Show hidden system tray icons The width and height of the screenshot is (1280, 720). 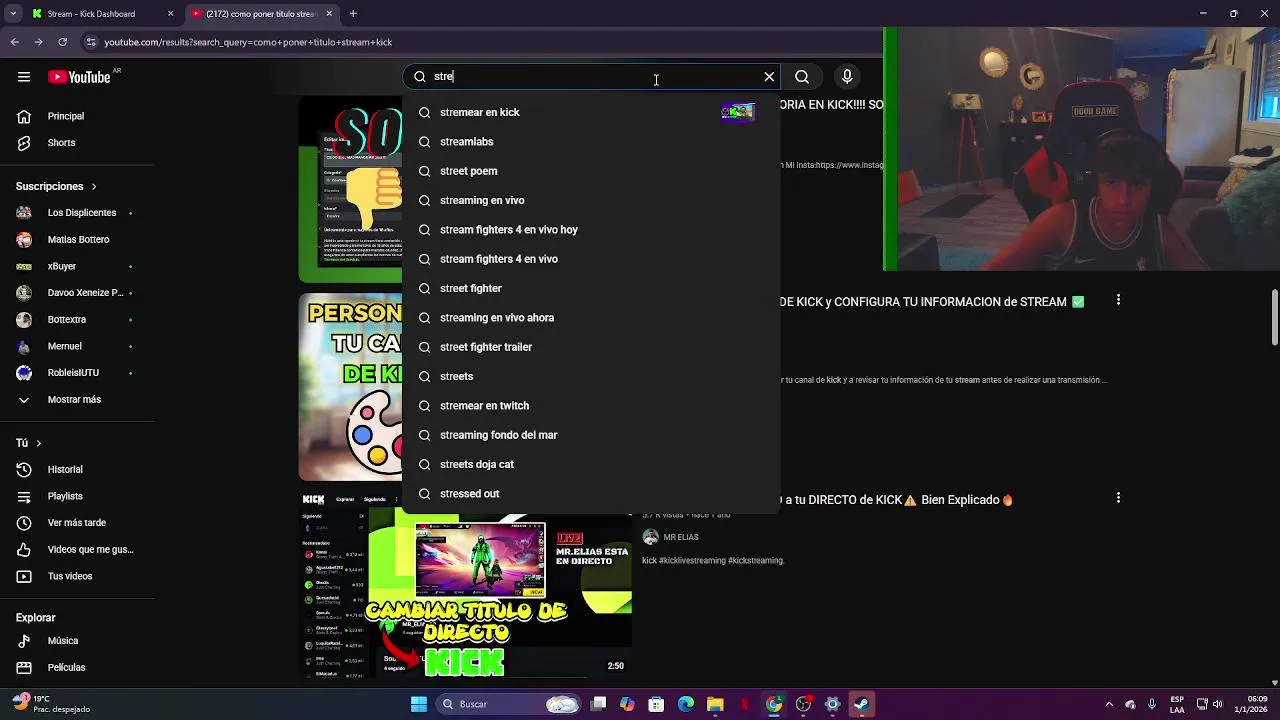click(x=1109, y=704)
